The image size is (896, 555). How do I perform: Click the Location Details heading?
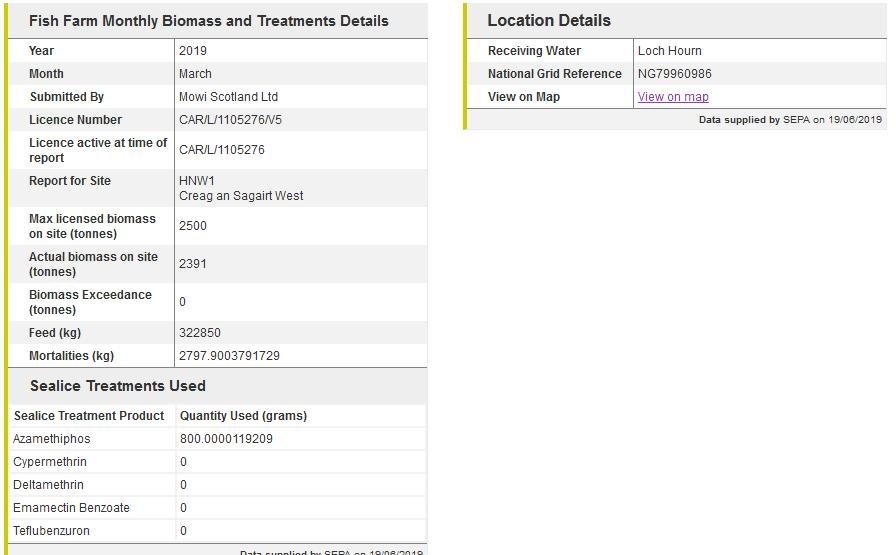[x=549, y=21]
